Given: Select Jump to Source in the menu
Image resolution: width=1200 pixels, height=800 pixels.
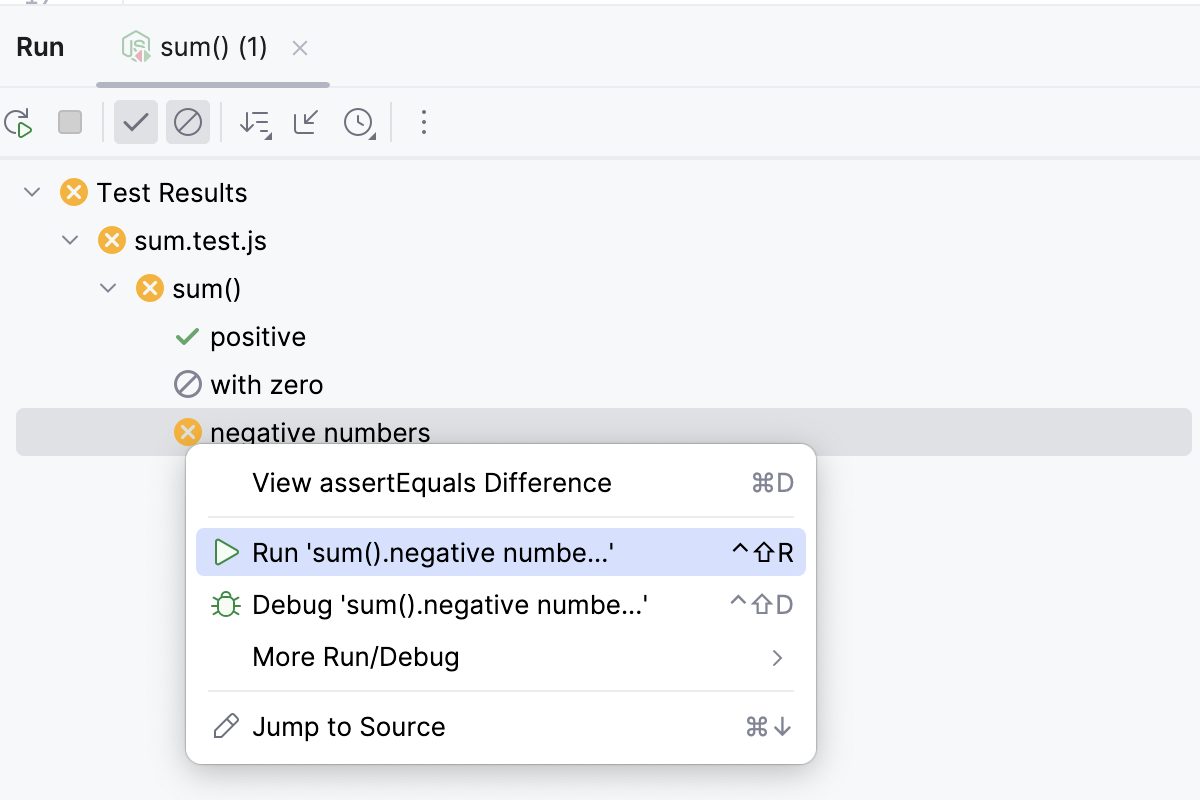Looking at the screenshot, I should click(350, 727).
